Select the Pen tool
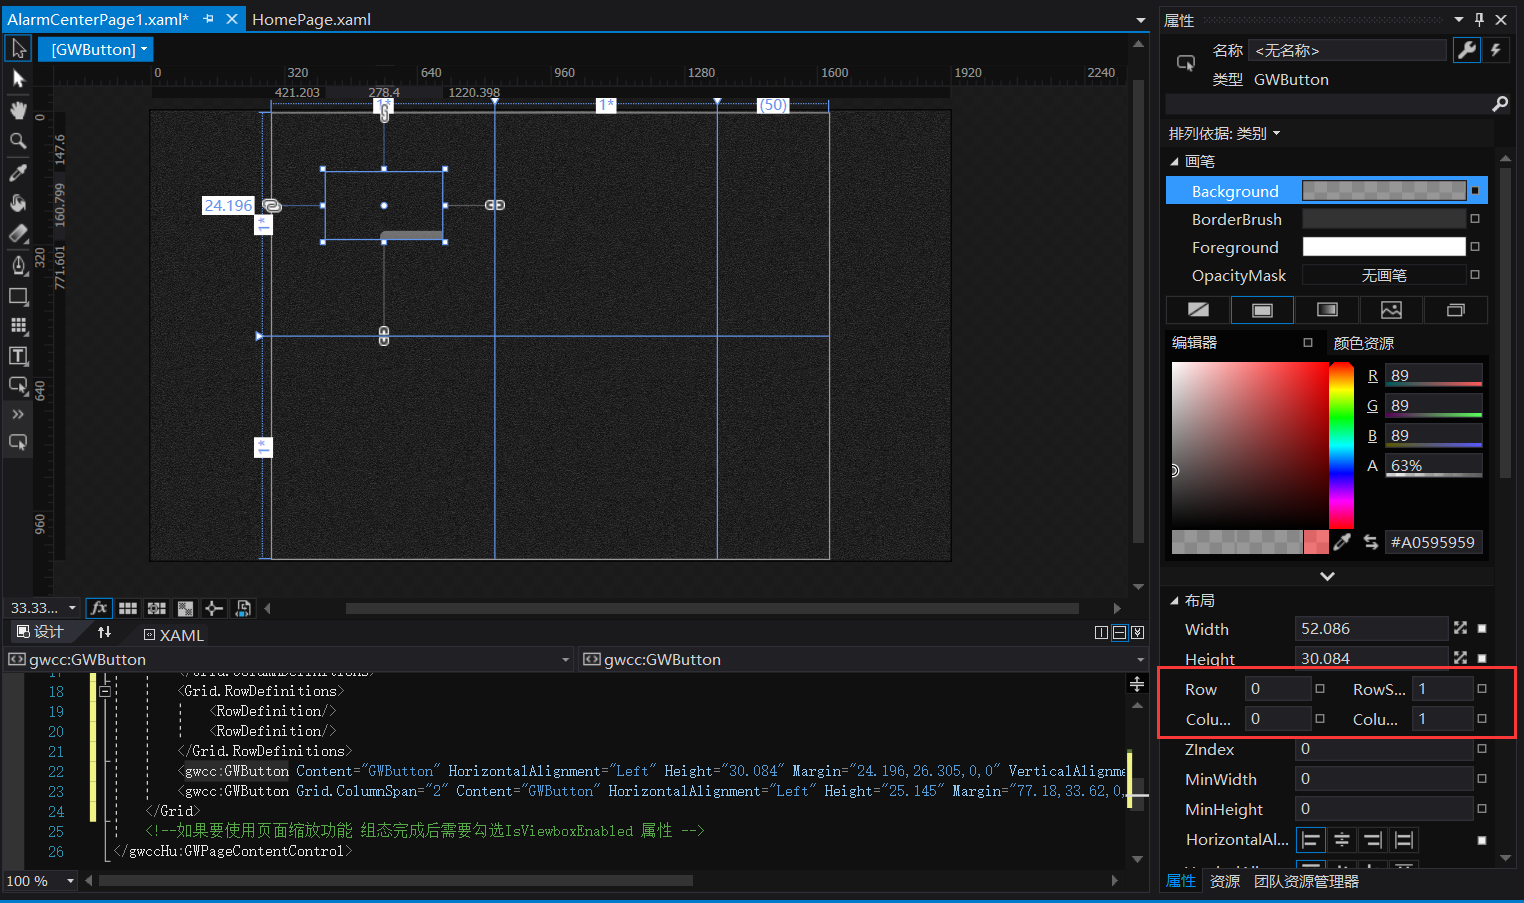This screenshot has width=1524, height=903. [x=18, y=265]
